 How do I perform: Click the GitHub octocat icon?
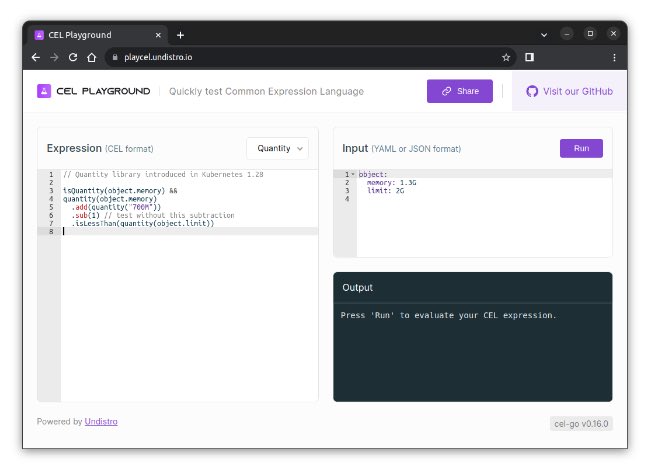point(532,91)
